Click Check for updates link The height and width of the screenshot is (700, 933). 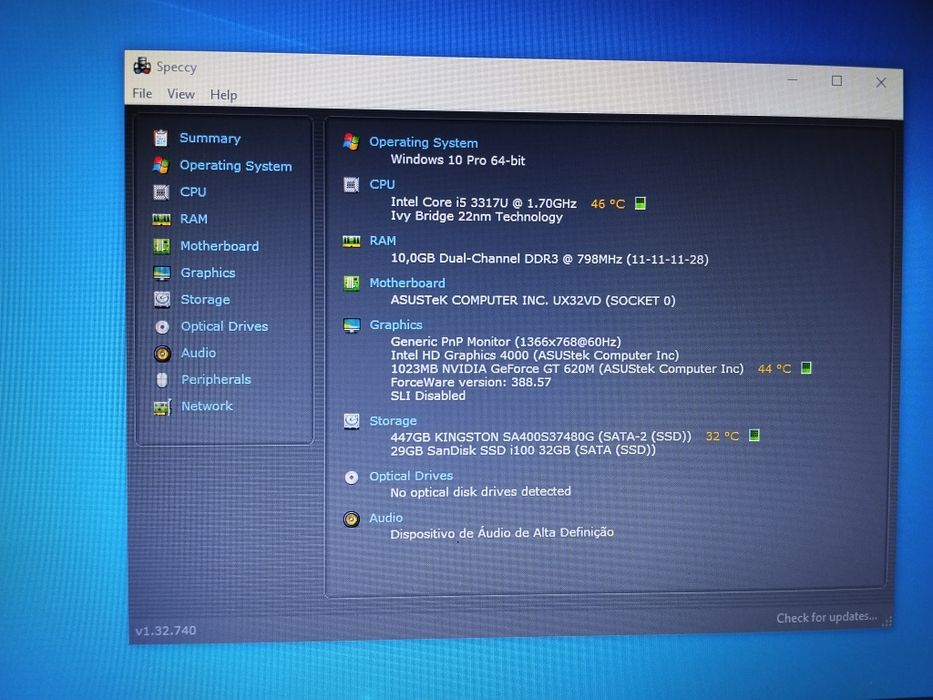point(826,617)
